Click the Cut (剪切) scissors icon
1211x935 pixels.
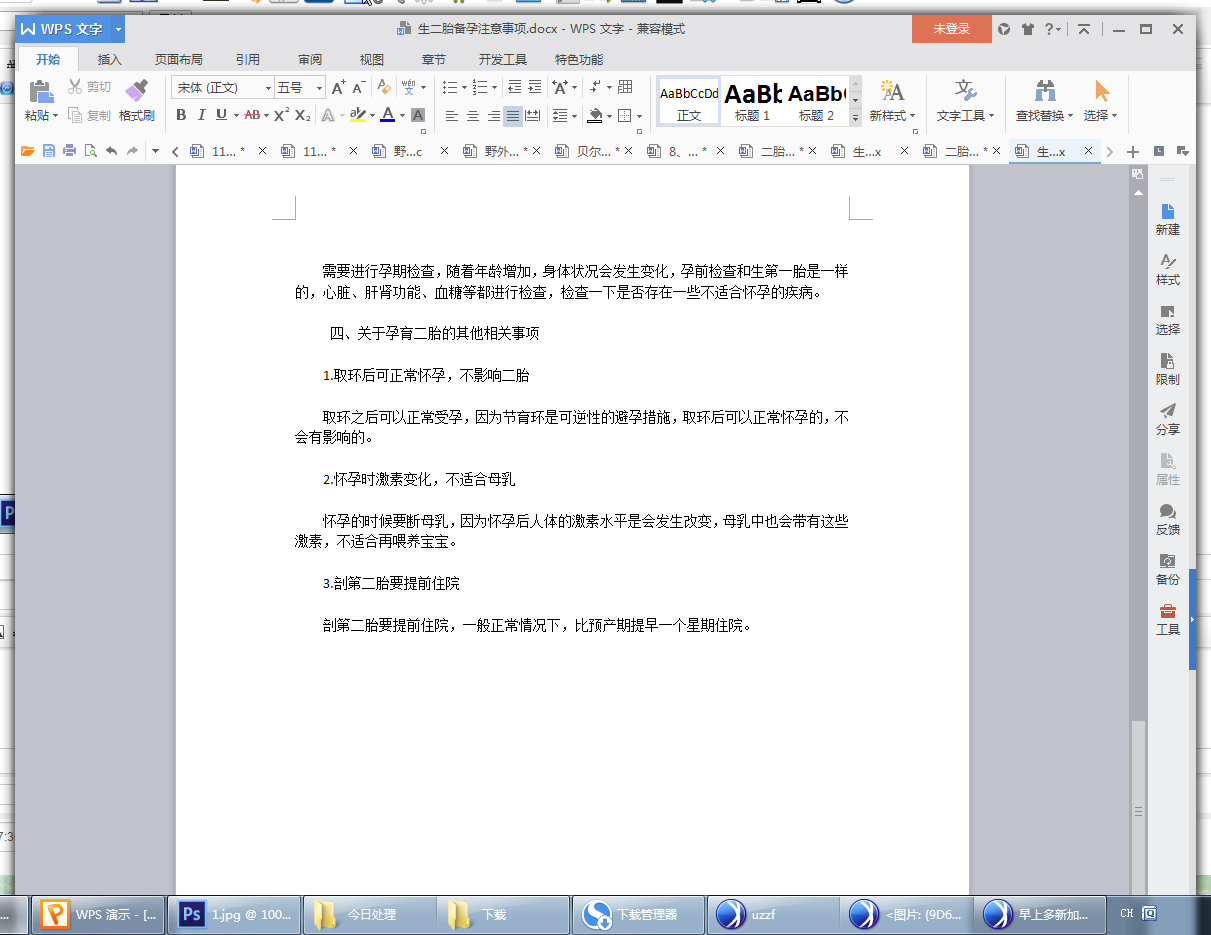click(x=75, y=87)
